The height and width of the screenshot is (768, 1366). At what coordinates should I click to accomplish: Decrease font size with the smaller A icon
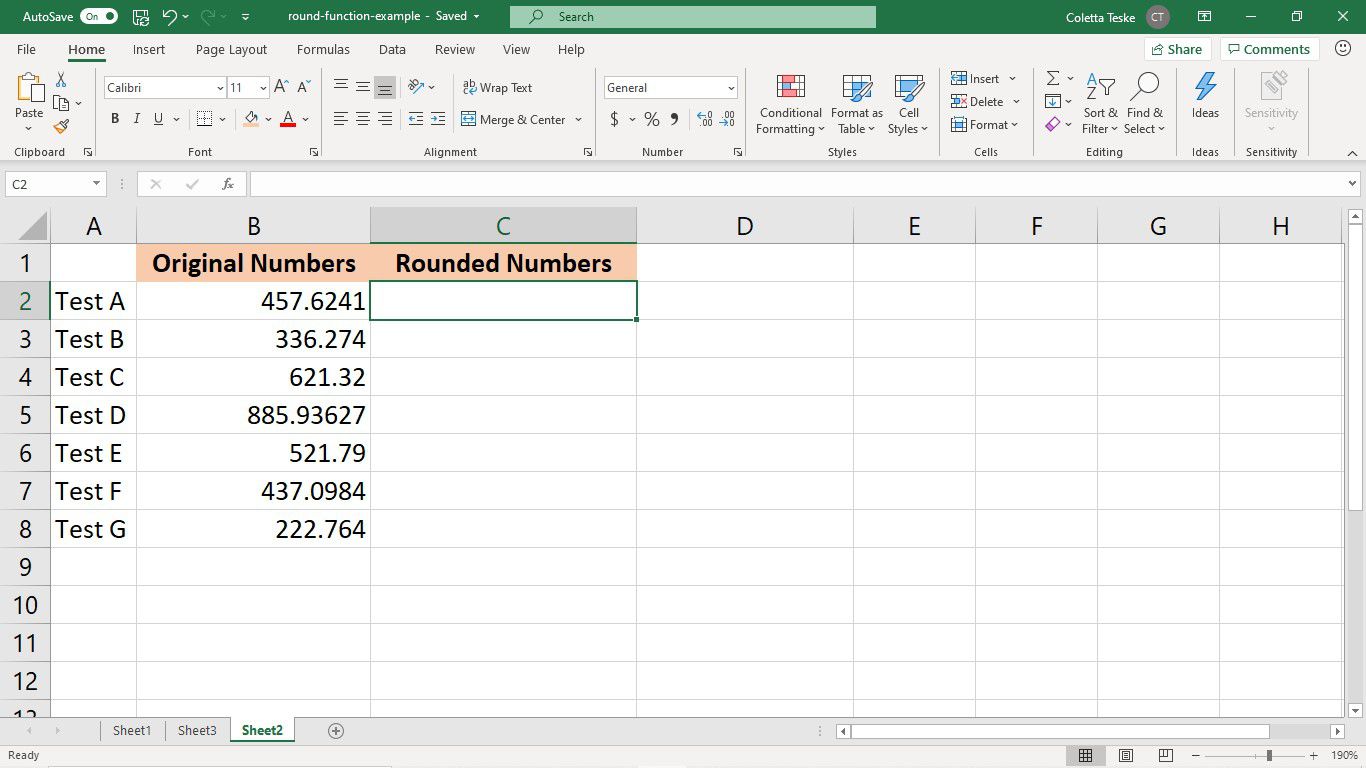point(303,88)
